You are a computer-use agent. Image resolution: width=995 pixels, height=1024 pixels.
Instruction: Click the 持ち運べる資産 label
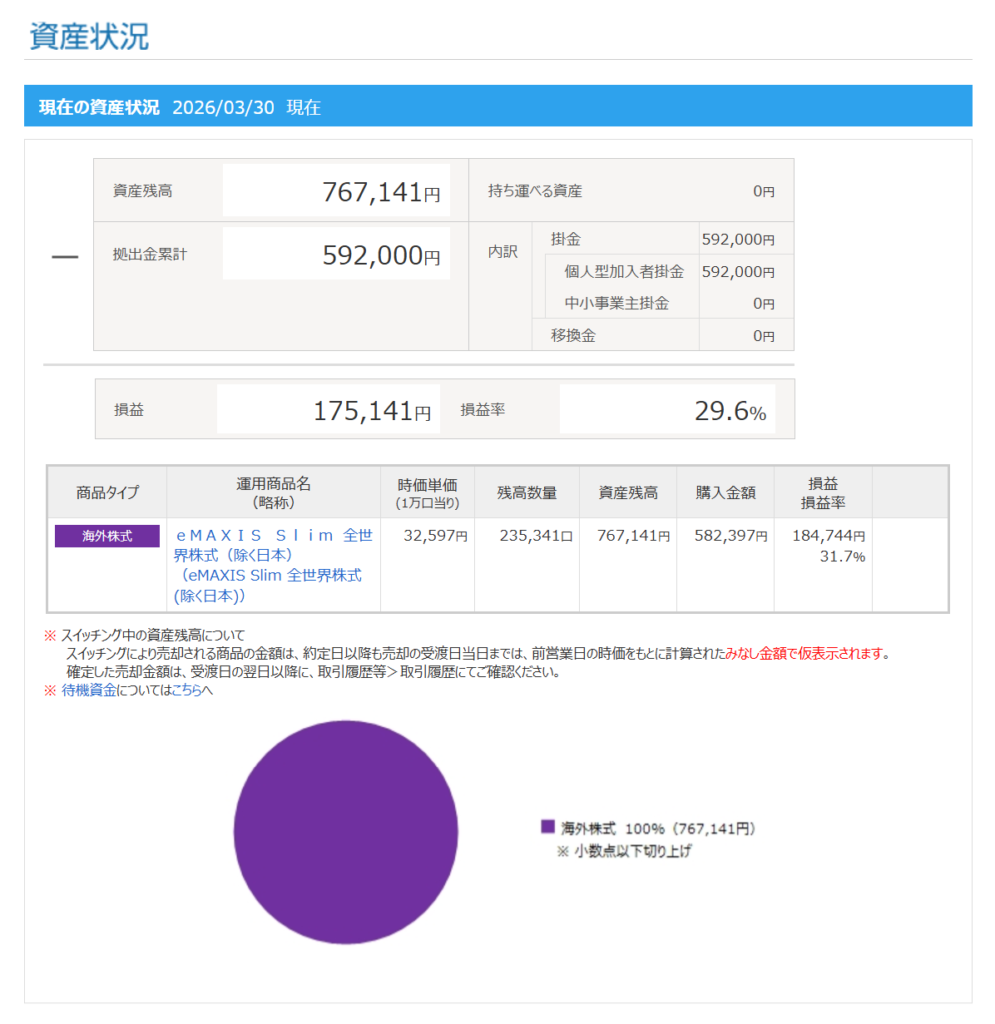coord(535,191)
